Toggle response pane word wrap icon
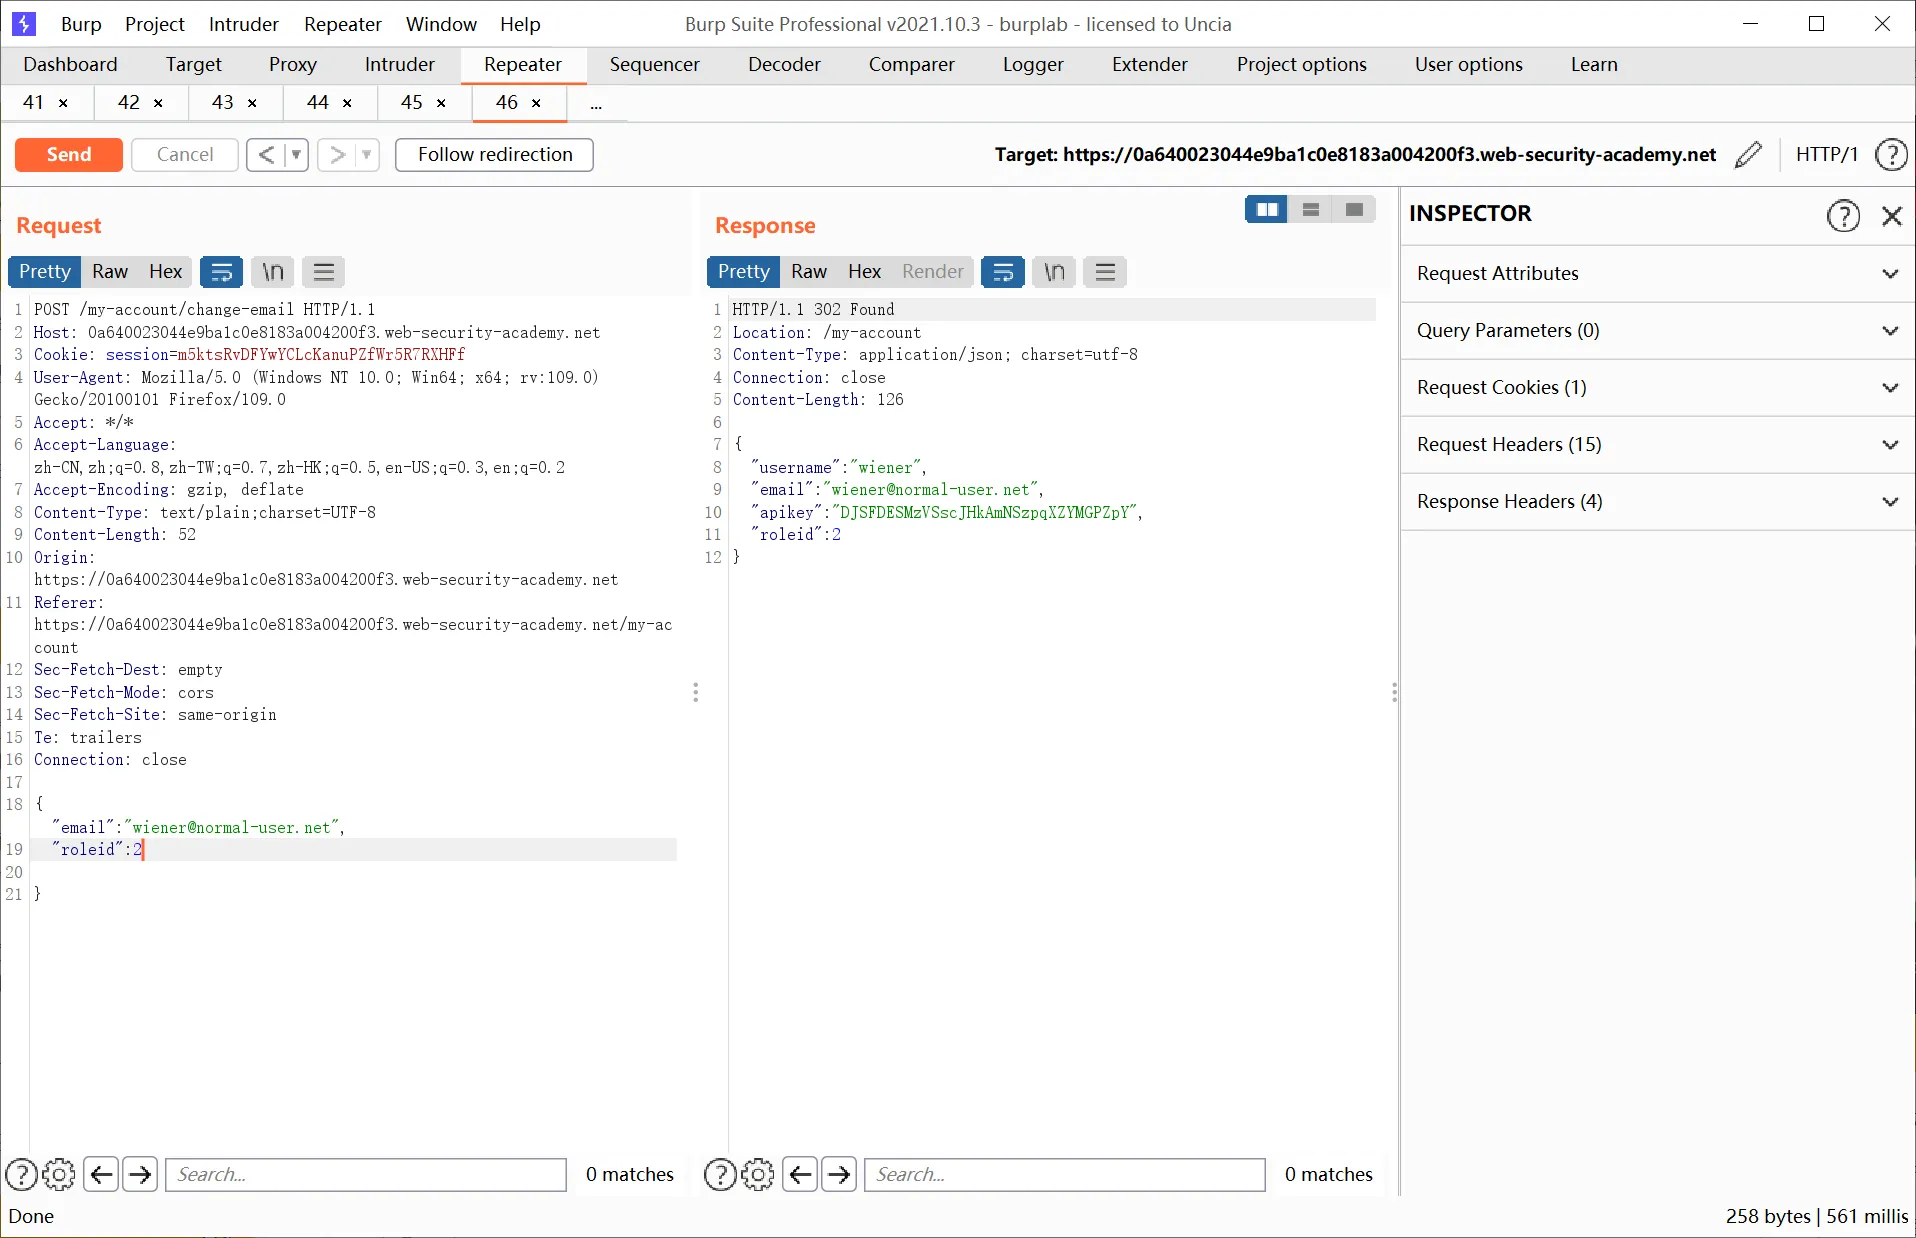 tap(1003, 272)
